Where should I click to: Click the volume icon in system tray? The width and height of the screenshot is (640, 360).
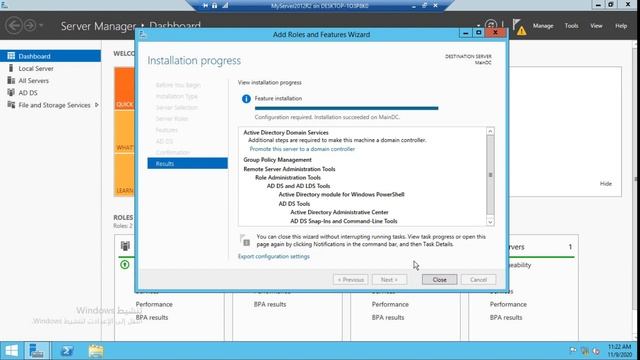[596, 351]
